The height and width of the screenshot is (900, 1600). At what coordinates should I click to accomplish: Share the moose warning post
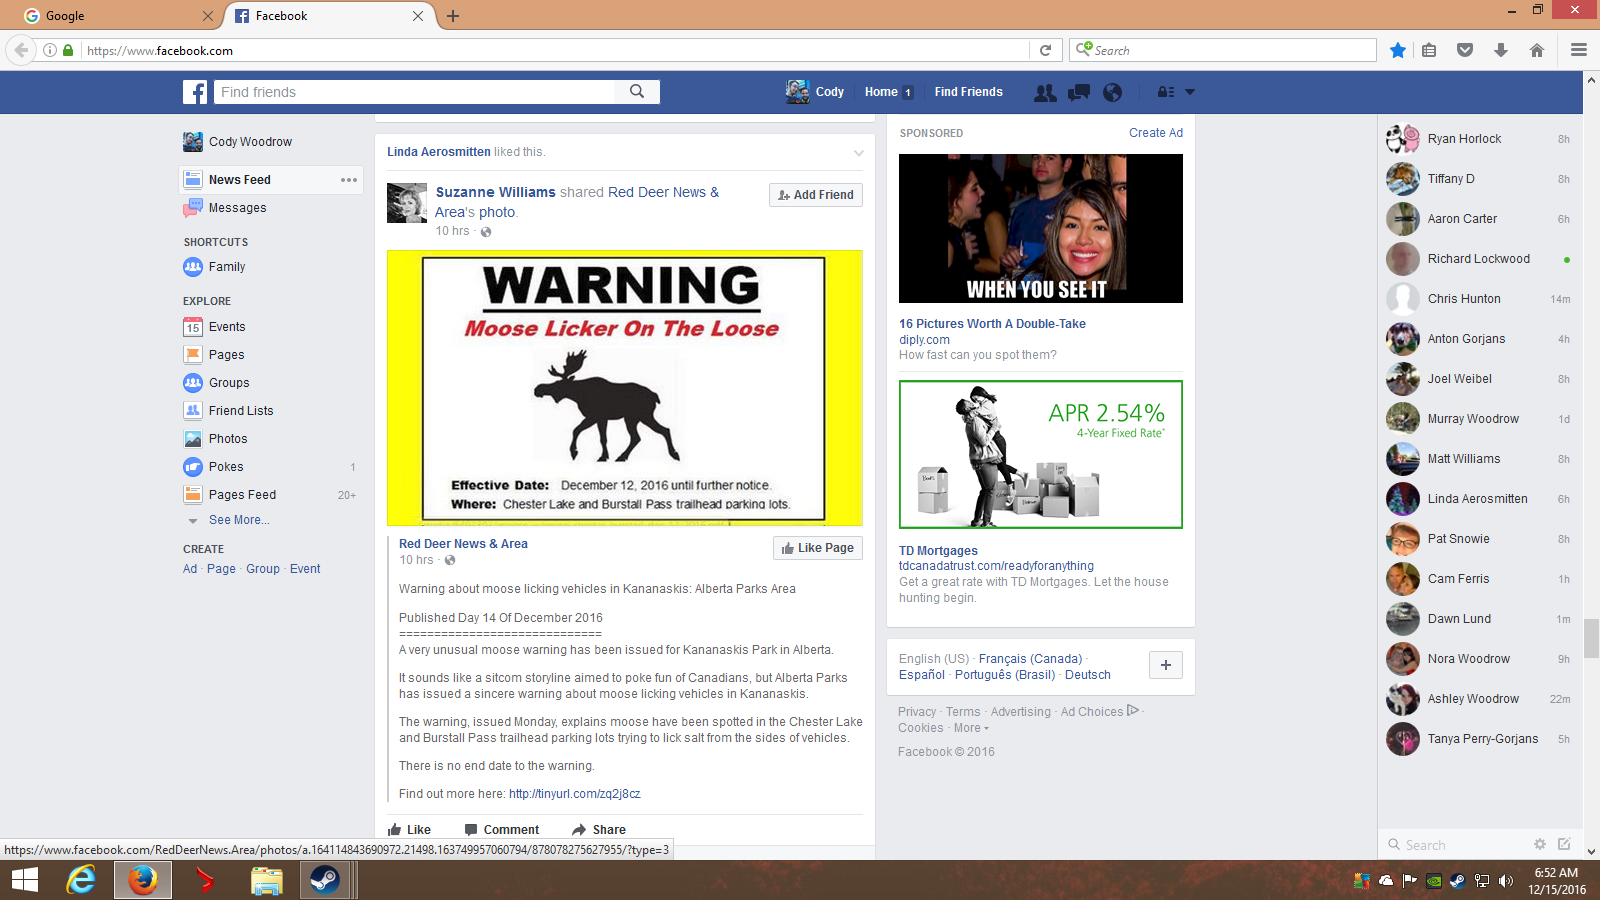tap(598, 830)
